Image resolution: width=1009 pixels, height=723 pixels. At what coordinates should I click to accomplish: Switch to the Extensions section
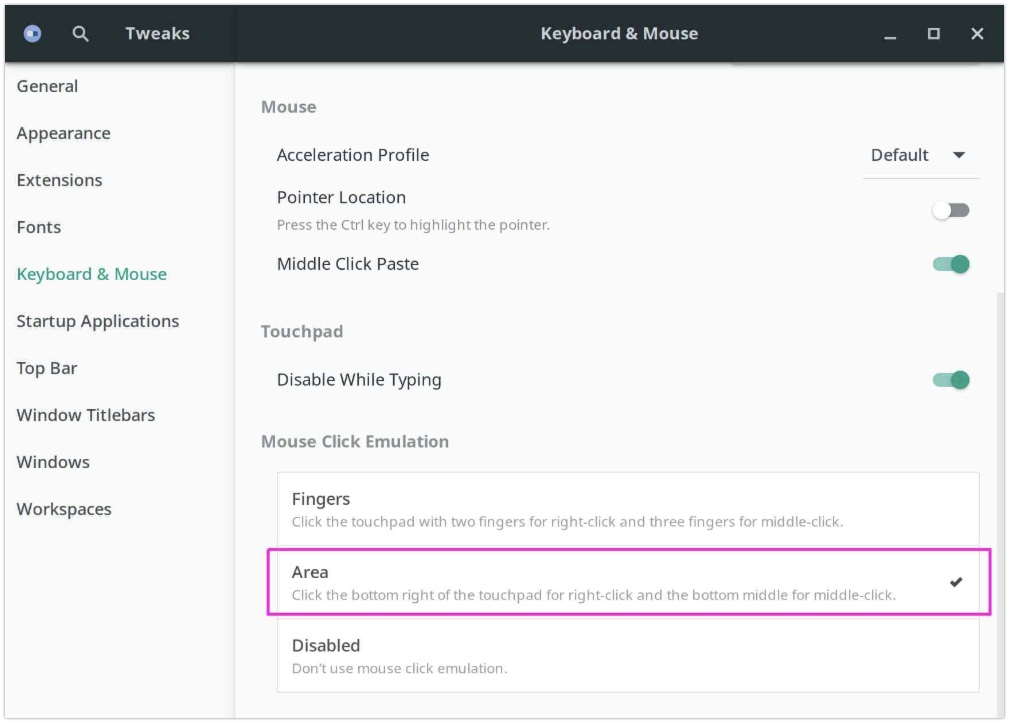(59, 180)
